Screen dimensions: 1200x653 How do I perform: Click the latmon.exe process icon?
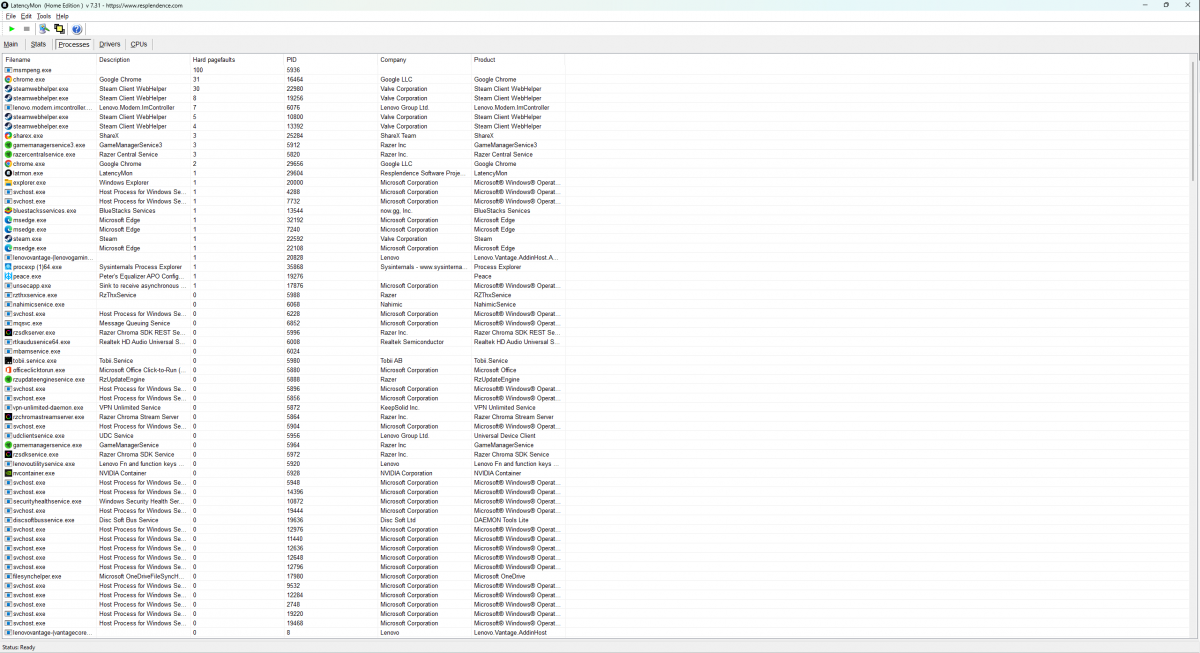coord(8,173)
